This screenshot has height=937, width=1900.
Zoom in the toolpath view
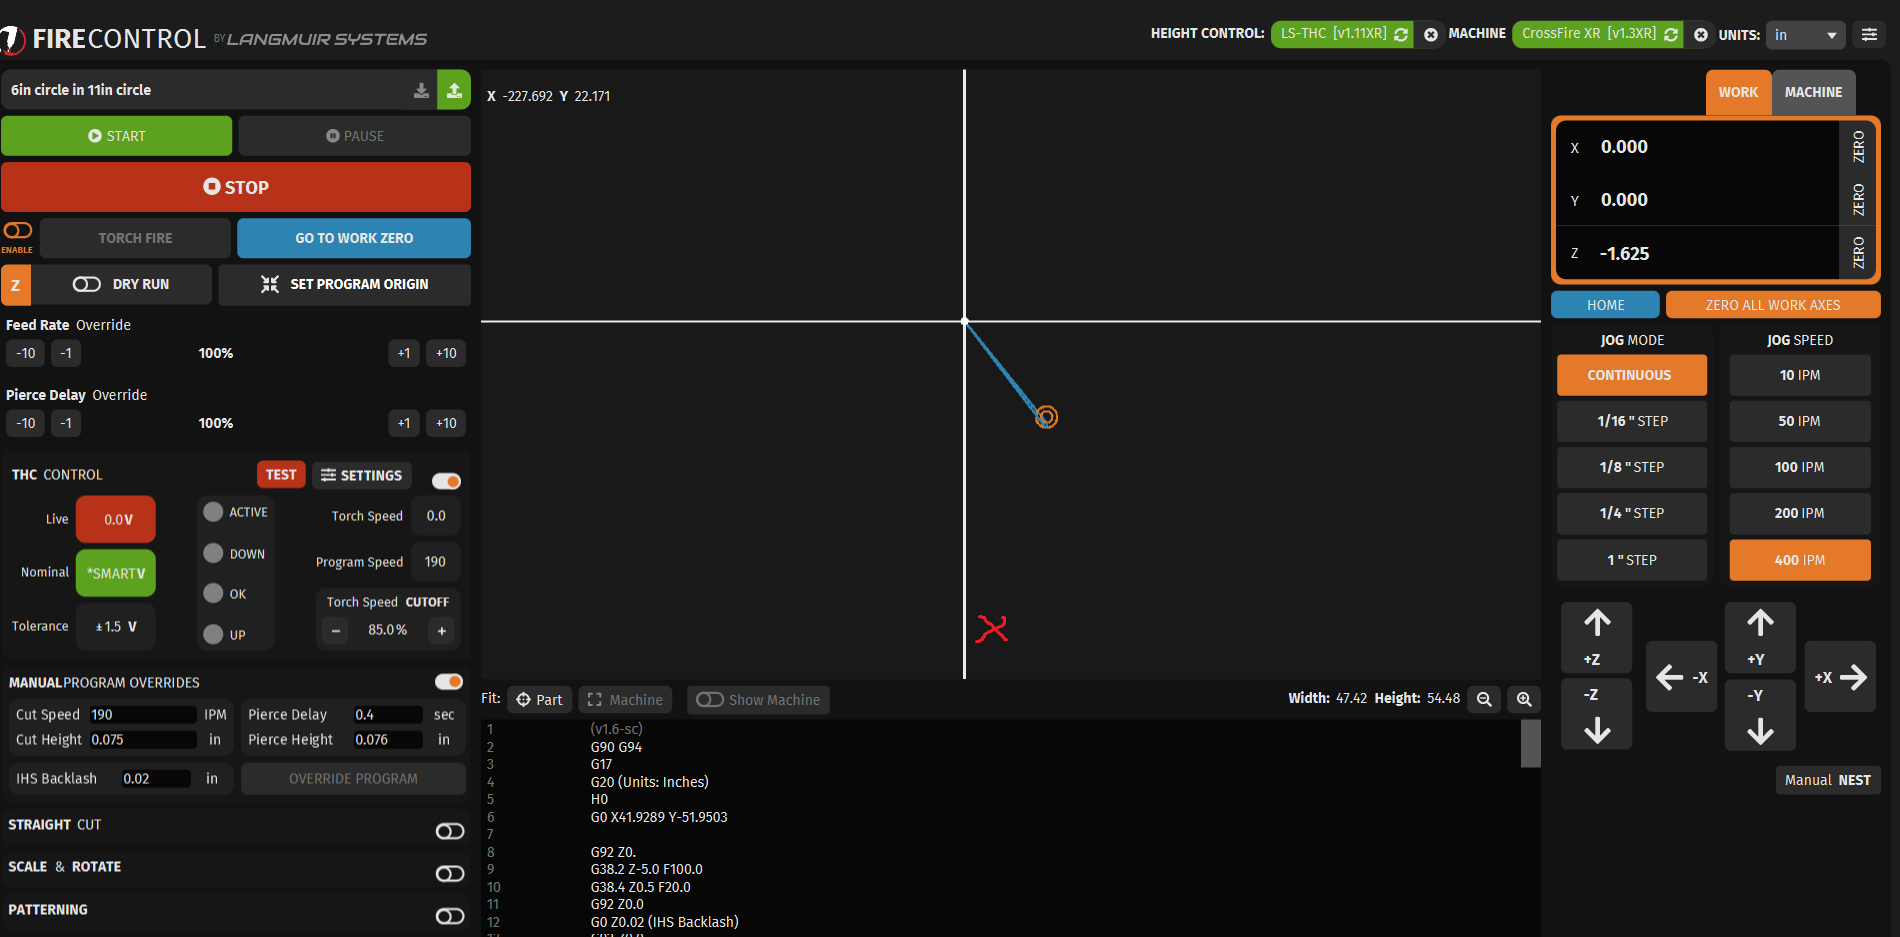[1523, 699]
